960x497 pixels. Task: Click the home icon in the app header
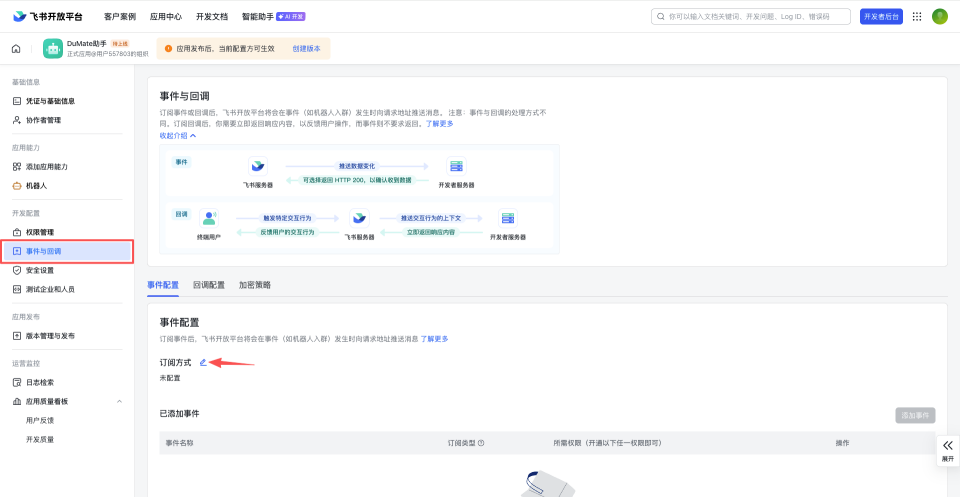[16, 48]
